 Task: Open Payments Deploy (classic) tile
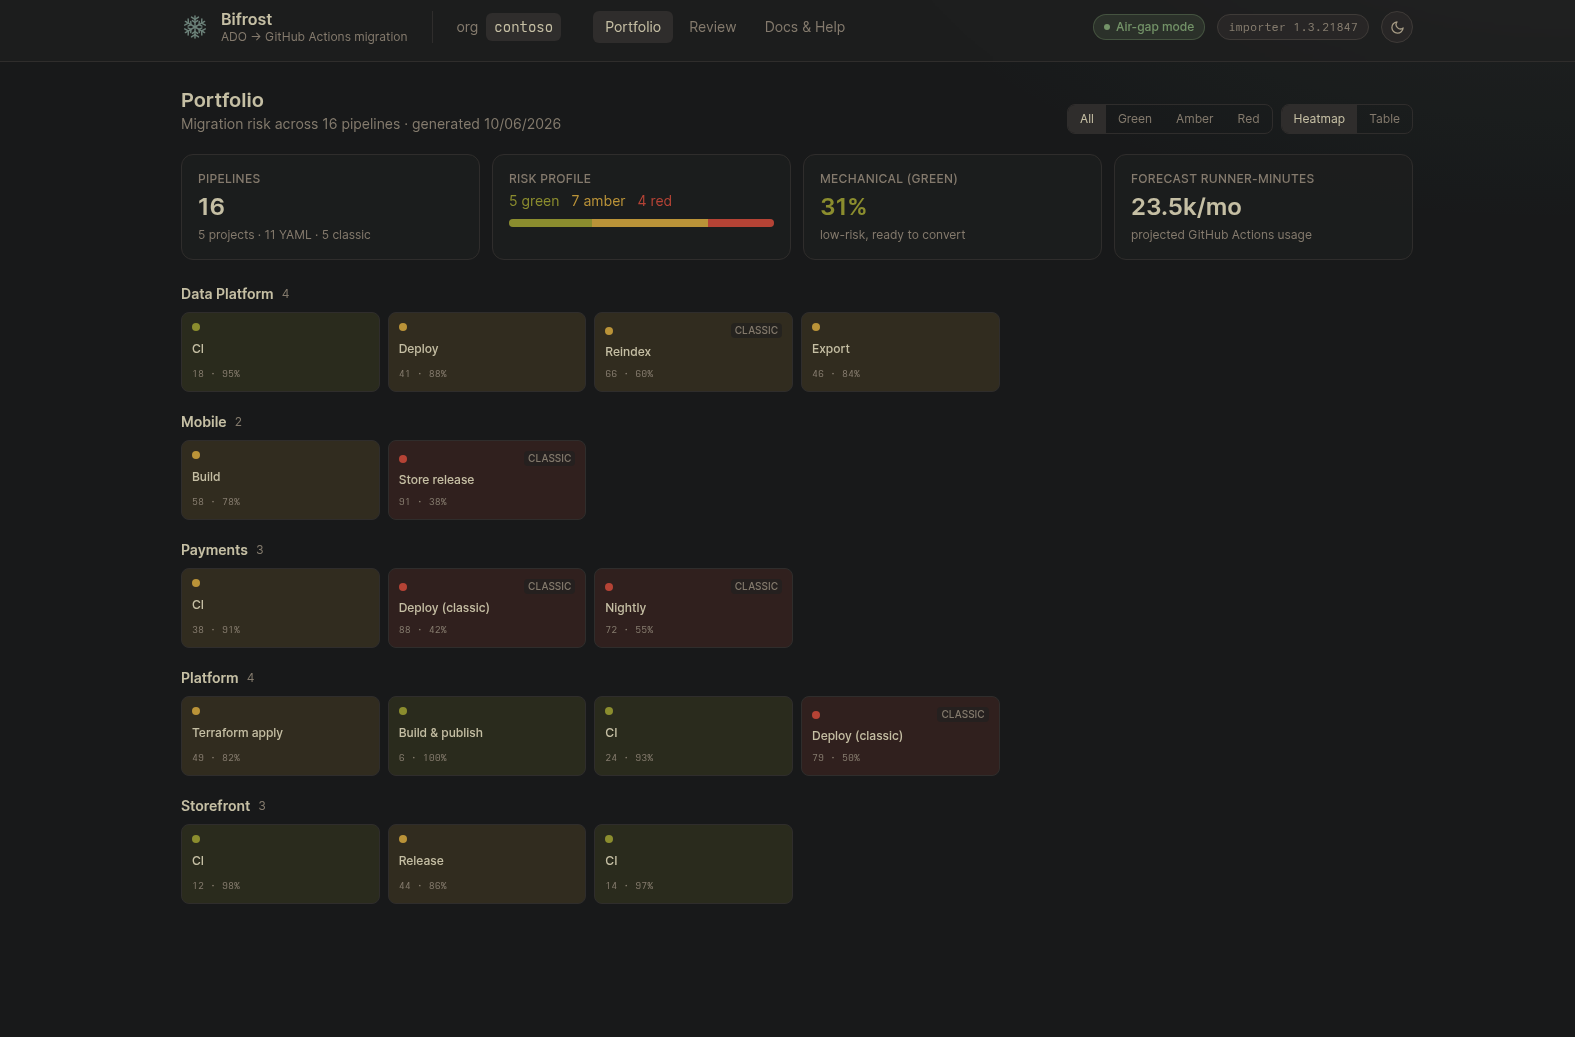[487, 608]
